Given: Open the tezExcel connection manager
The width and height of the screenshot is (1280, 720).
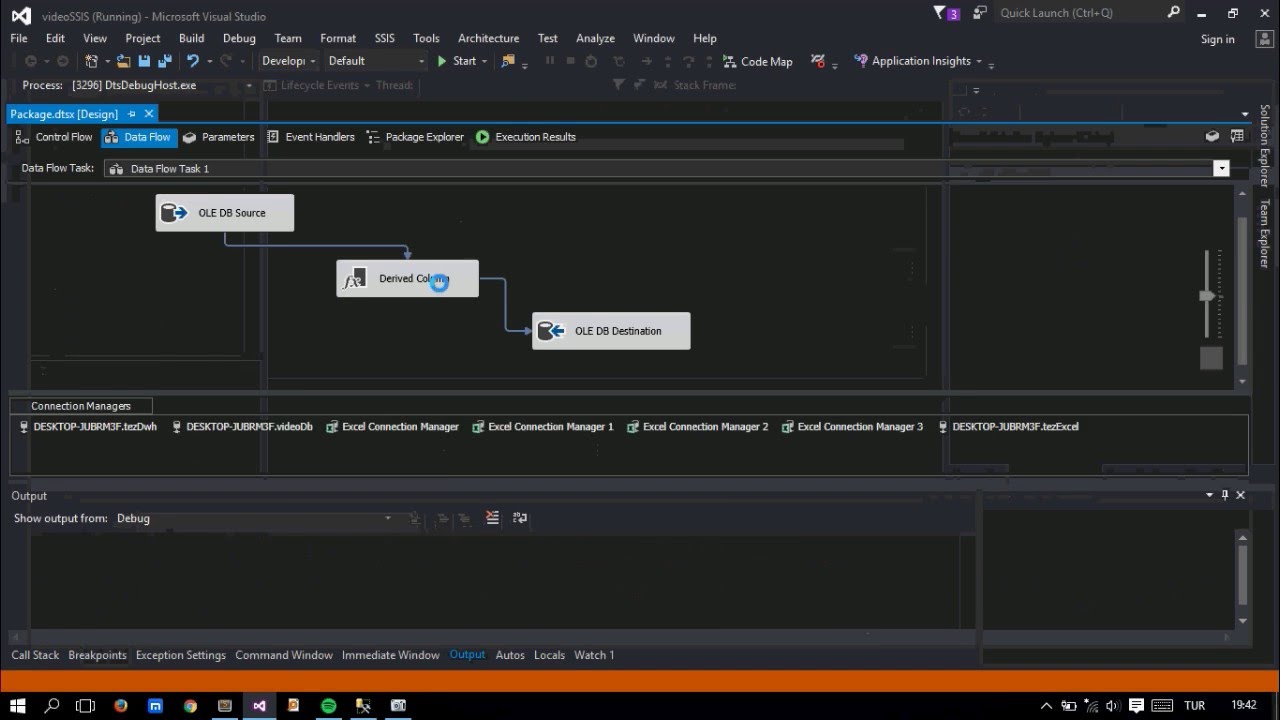Looking at the screenshot, I should 1008,427.
